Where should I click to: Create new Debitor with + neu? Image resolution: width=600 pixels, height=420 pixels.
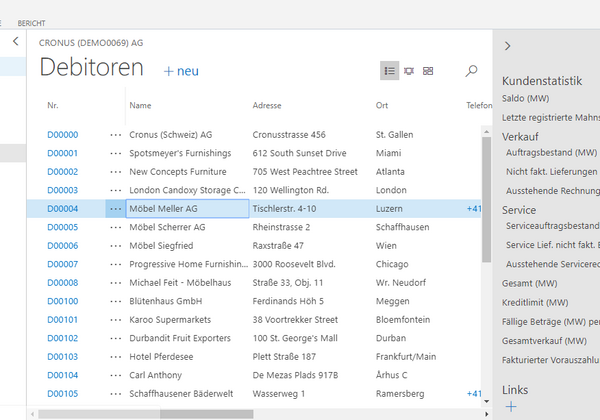(181, 71)
